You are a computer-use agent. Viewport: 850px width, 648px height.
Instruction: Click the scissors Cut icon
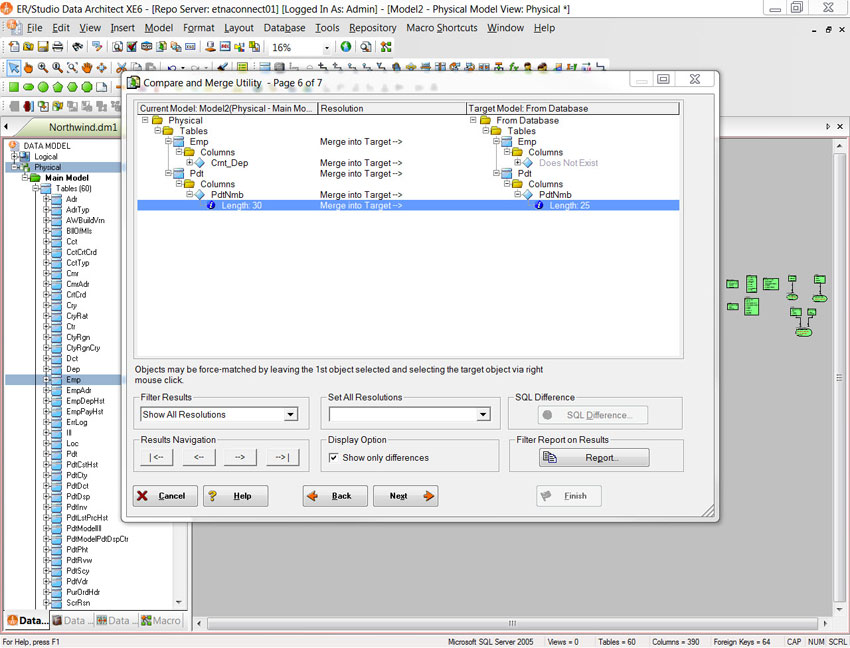121,68
